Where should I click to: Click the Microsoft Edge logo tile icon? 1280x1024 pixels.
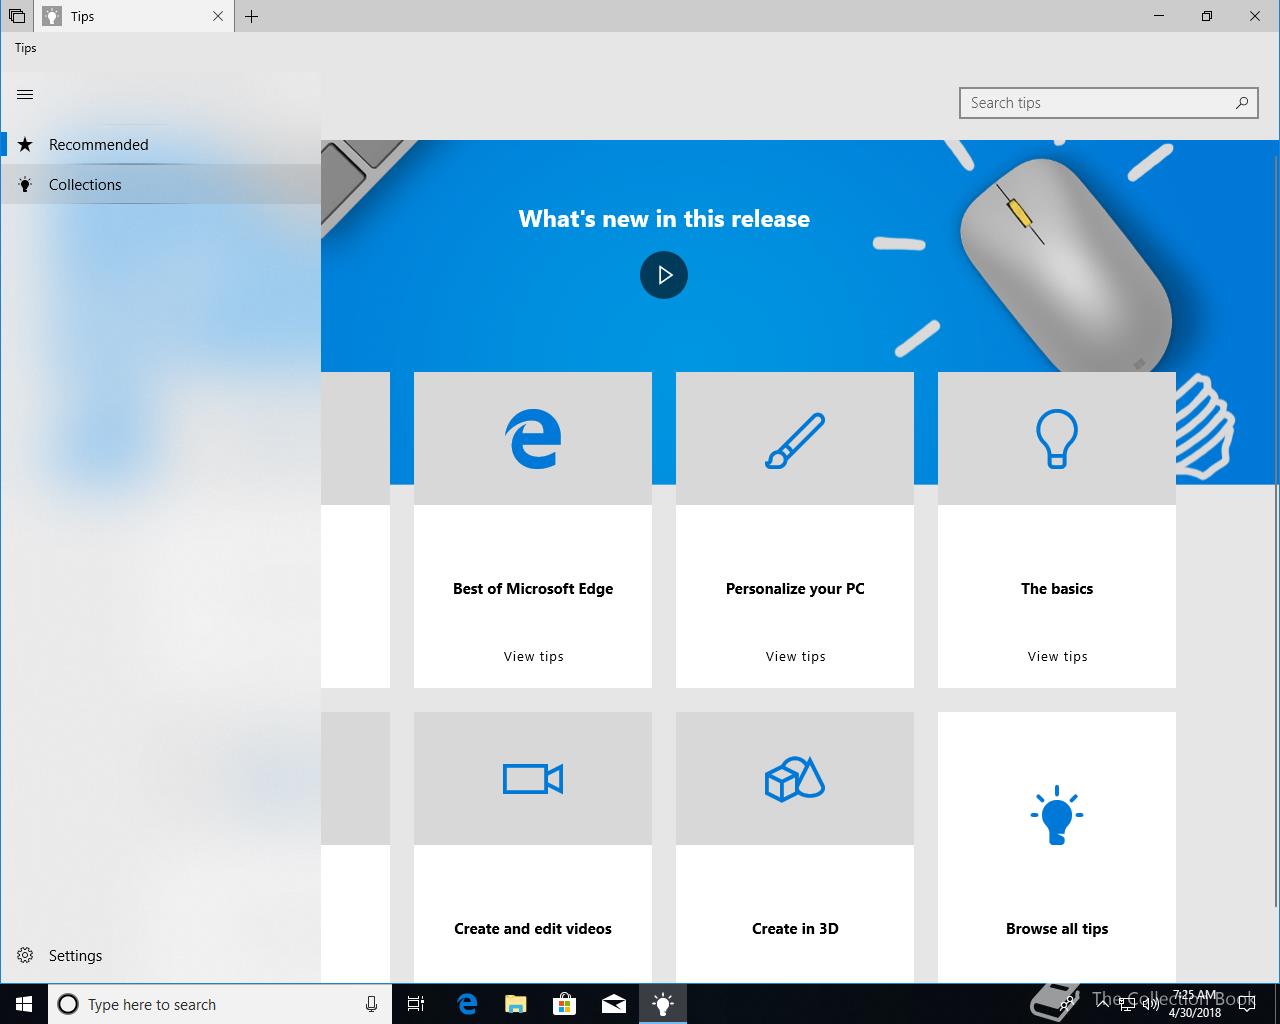coord(533,438)
